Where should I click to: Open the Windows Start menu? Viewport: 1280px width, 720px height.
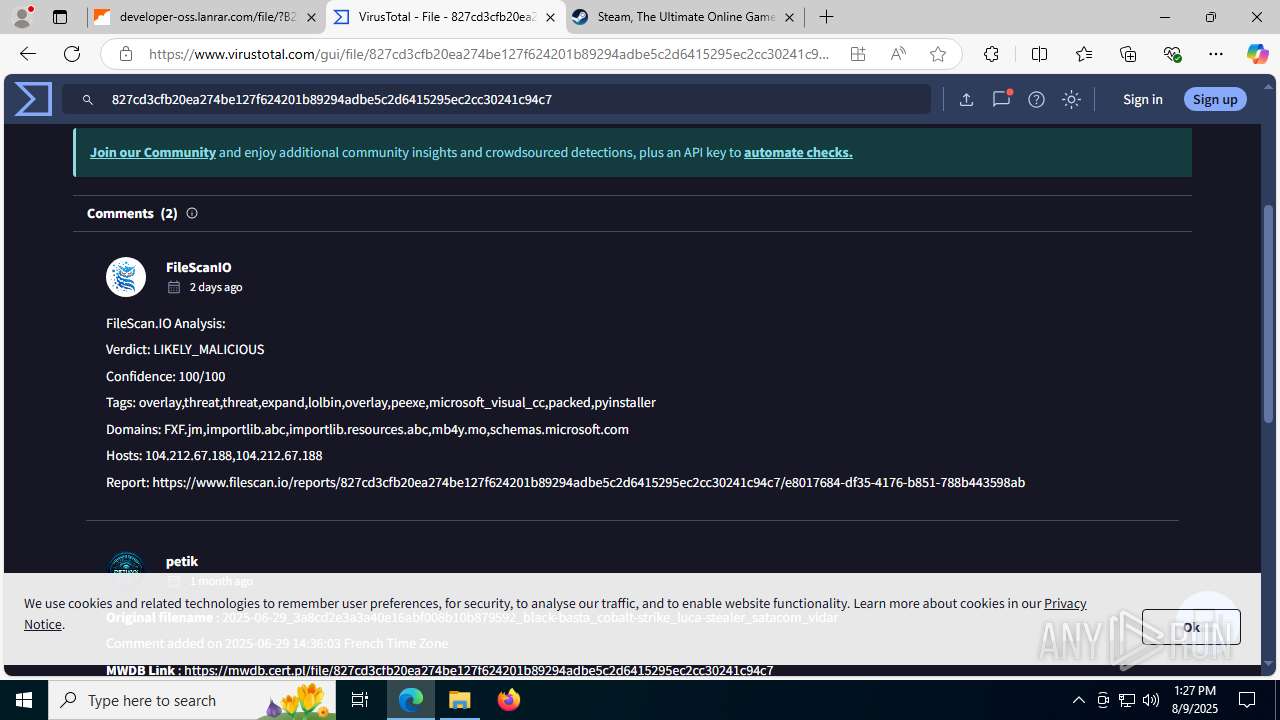pos(24,700)
